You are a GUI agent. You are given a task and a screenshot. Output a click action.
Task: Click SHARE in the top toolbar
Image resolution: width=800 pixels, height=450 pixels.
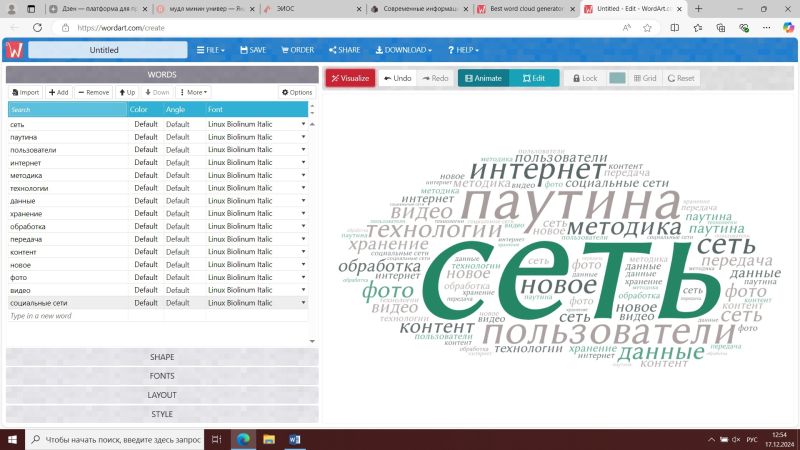(344, 49)
